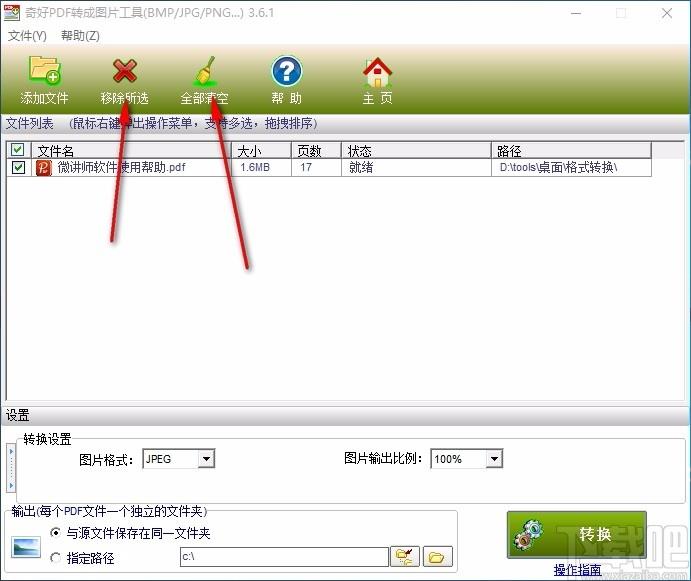Select the 与源文件保存在同一文件夹 radio button

56,533
